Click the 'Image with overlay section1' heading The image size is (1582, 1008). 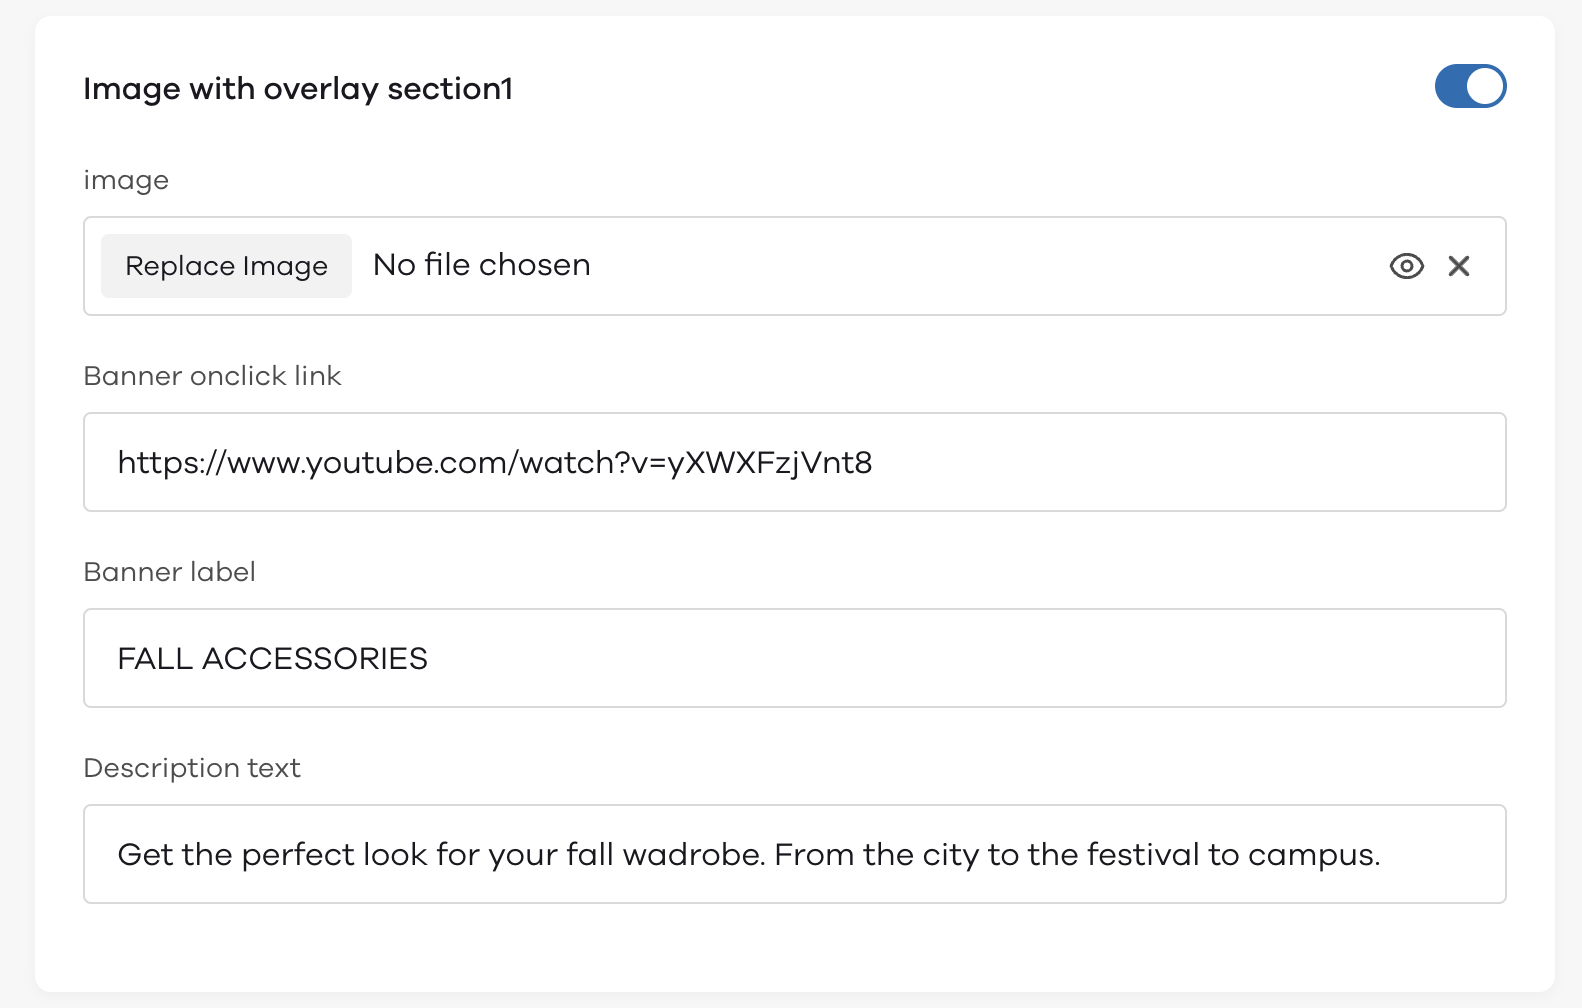point(298,89)
